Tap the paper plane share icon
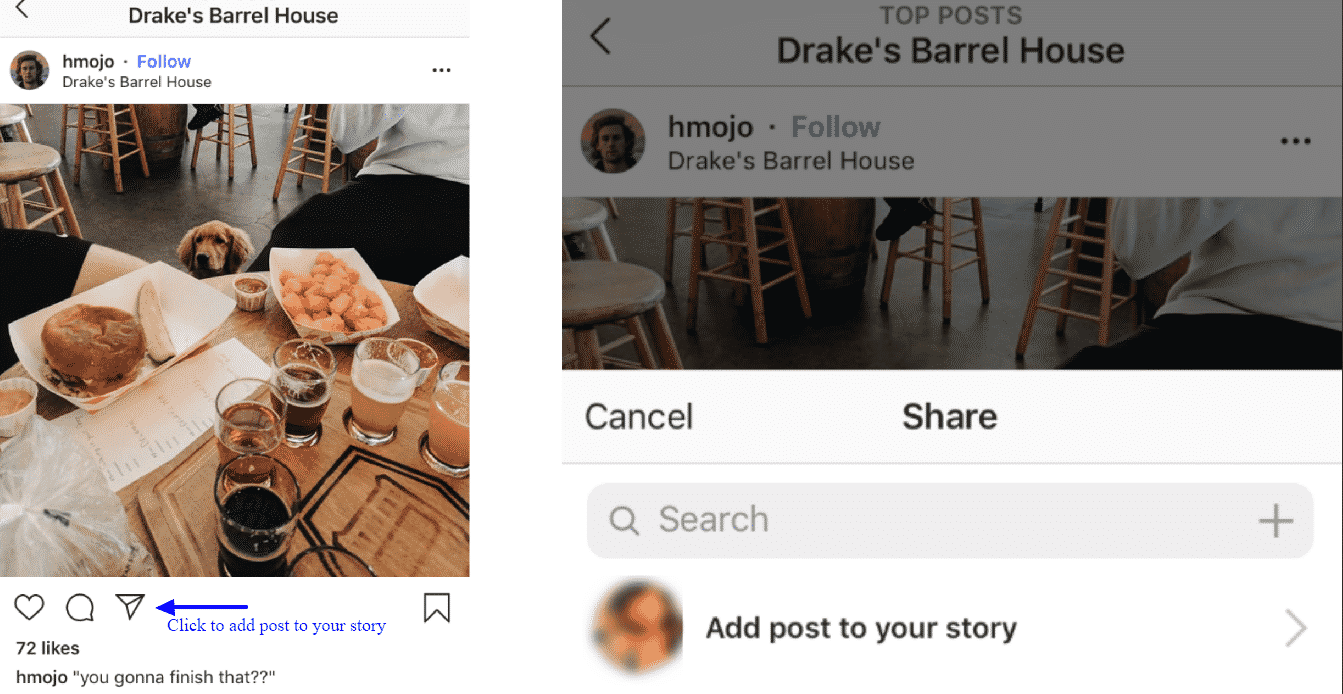This screenshot has height=694, width=1343. click(x=131, y=606)
